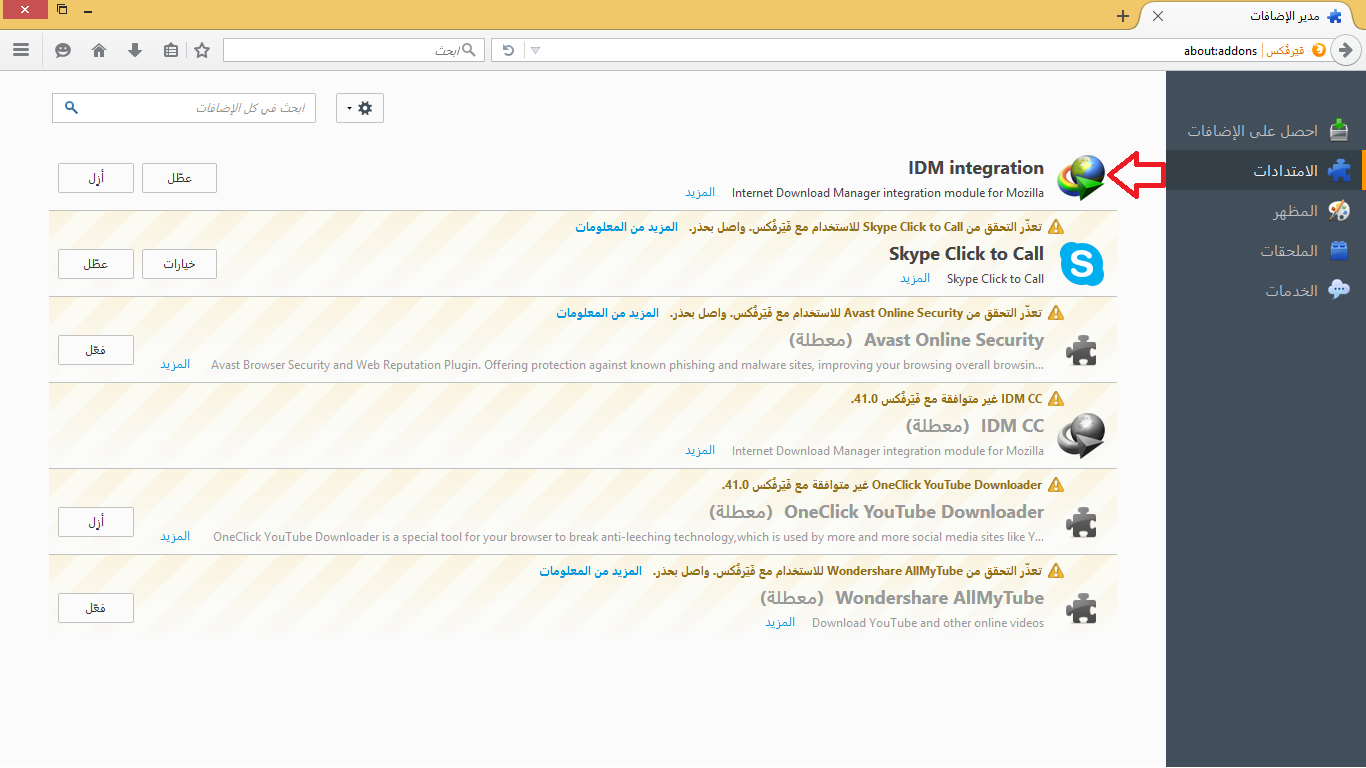Open a new tab with the plus icon

click(x=1123, y=16)
